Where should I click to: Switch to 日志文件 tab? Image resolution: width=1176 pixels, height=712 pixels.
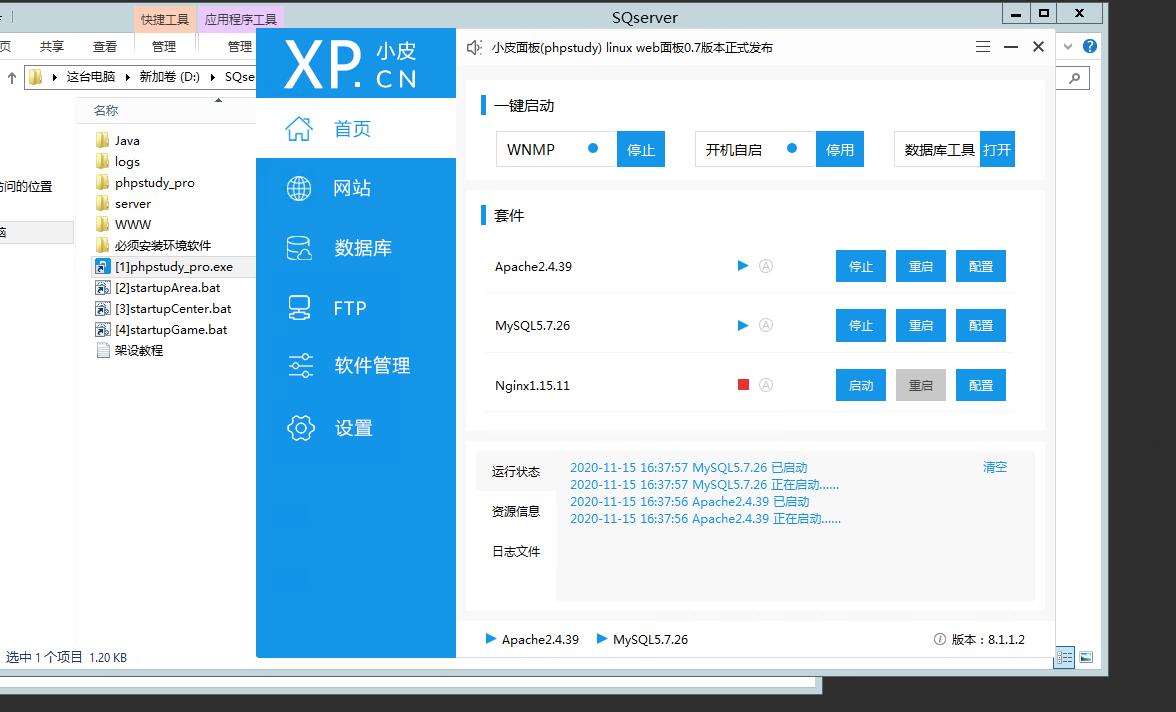pos(516,551)
